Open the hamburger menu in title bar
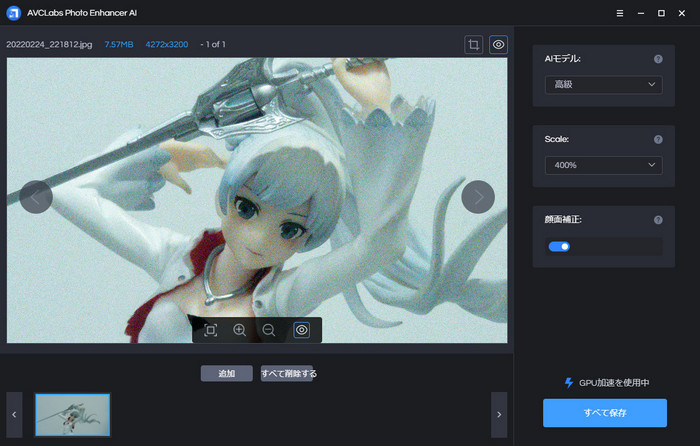 point(620,13)
